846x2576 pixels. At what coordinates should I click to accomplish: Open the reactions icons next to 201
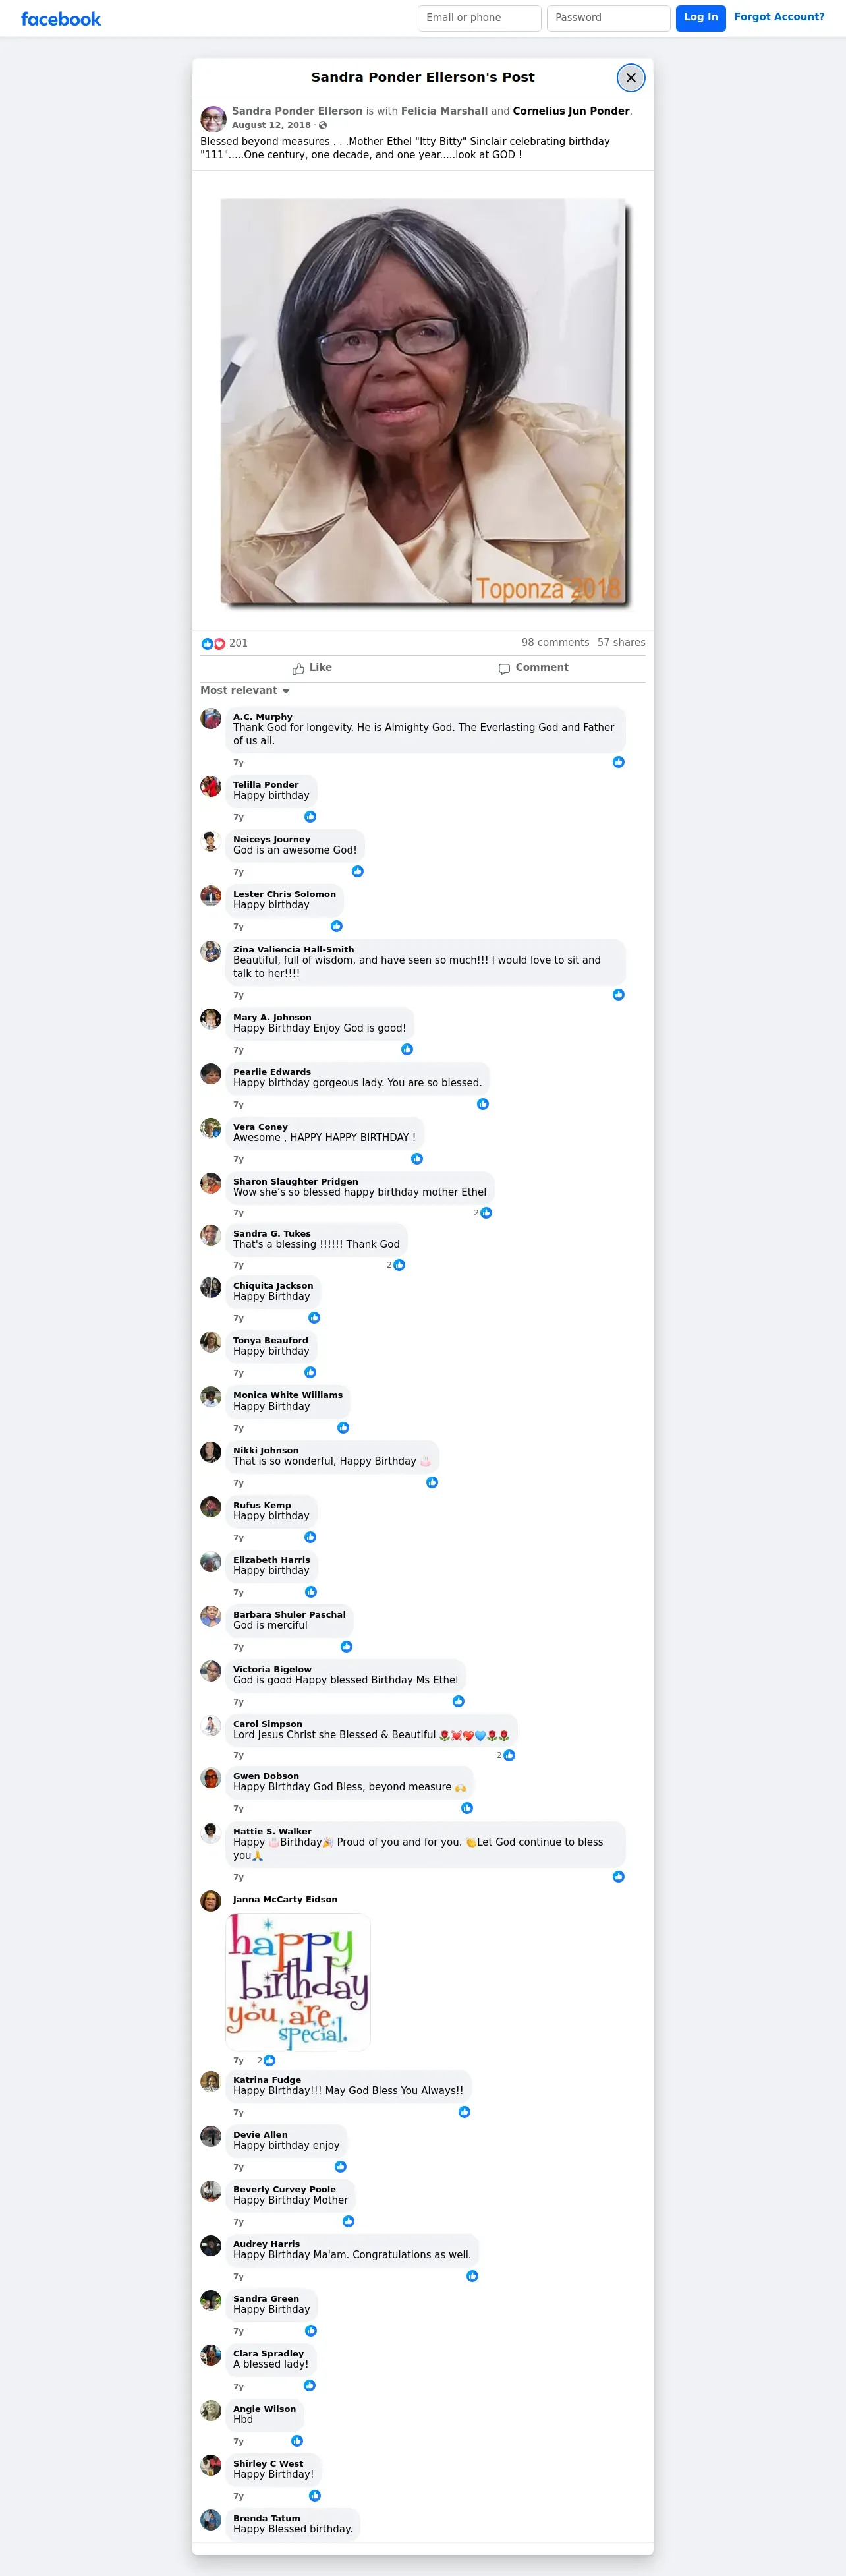tap(213, 644)
